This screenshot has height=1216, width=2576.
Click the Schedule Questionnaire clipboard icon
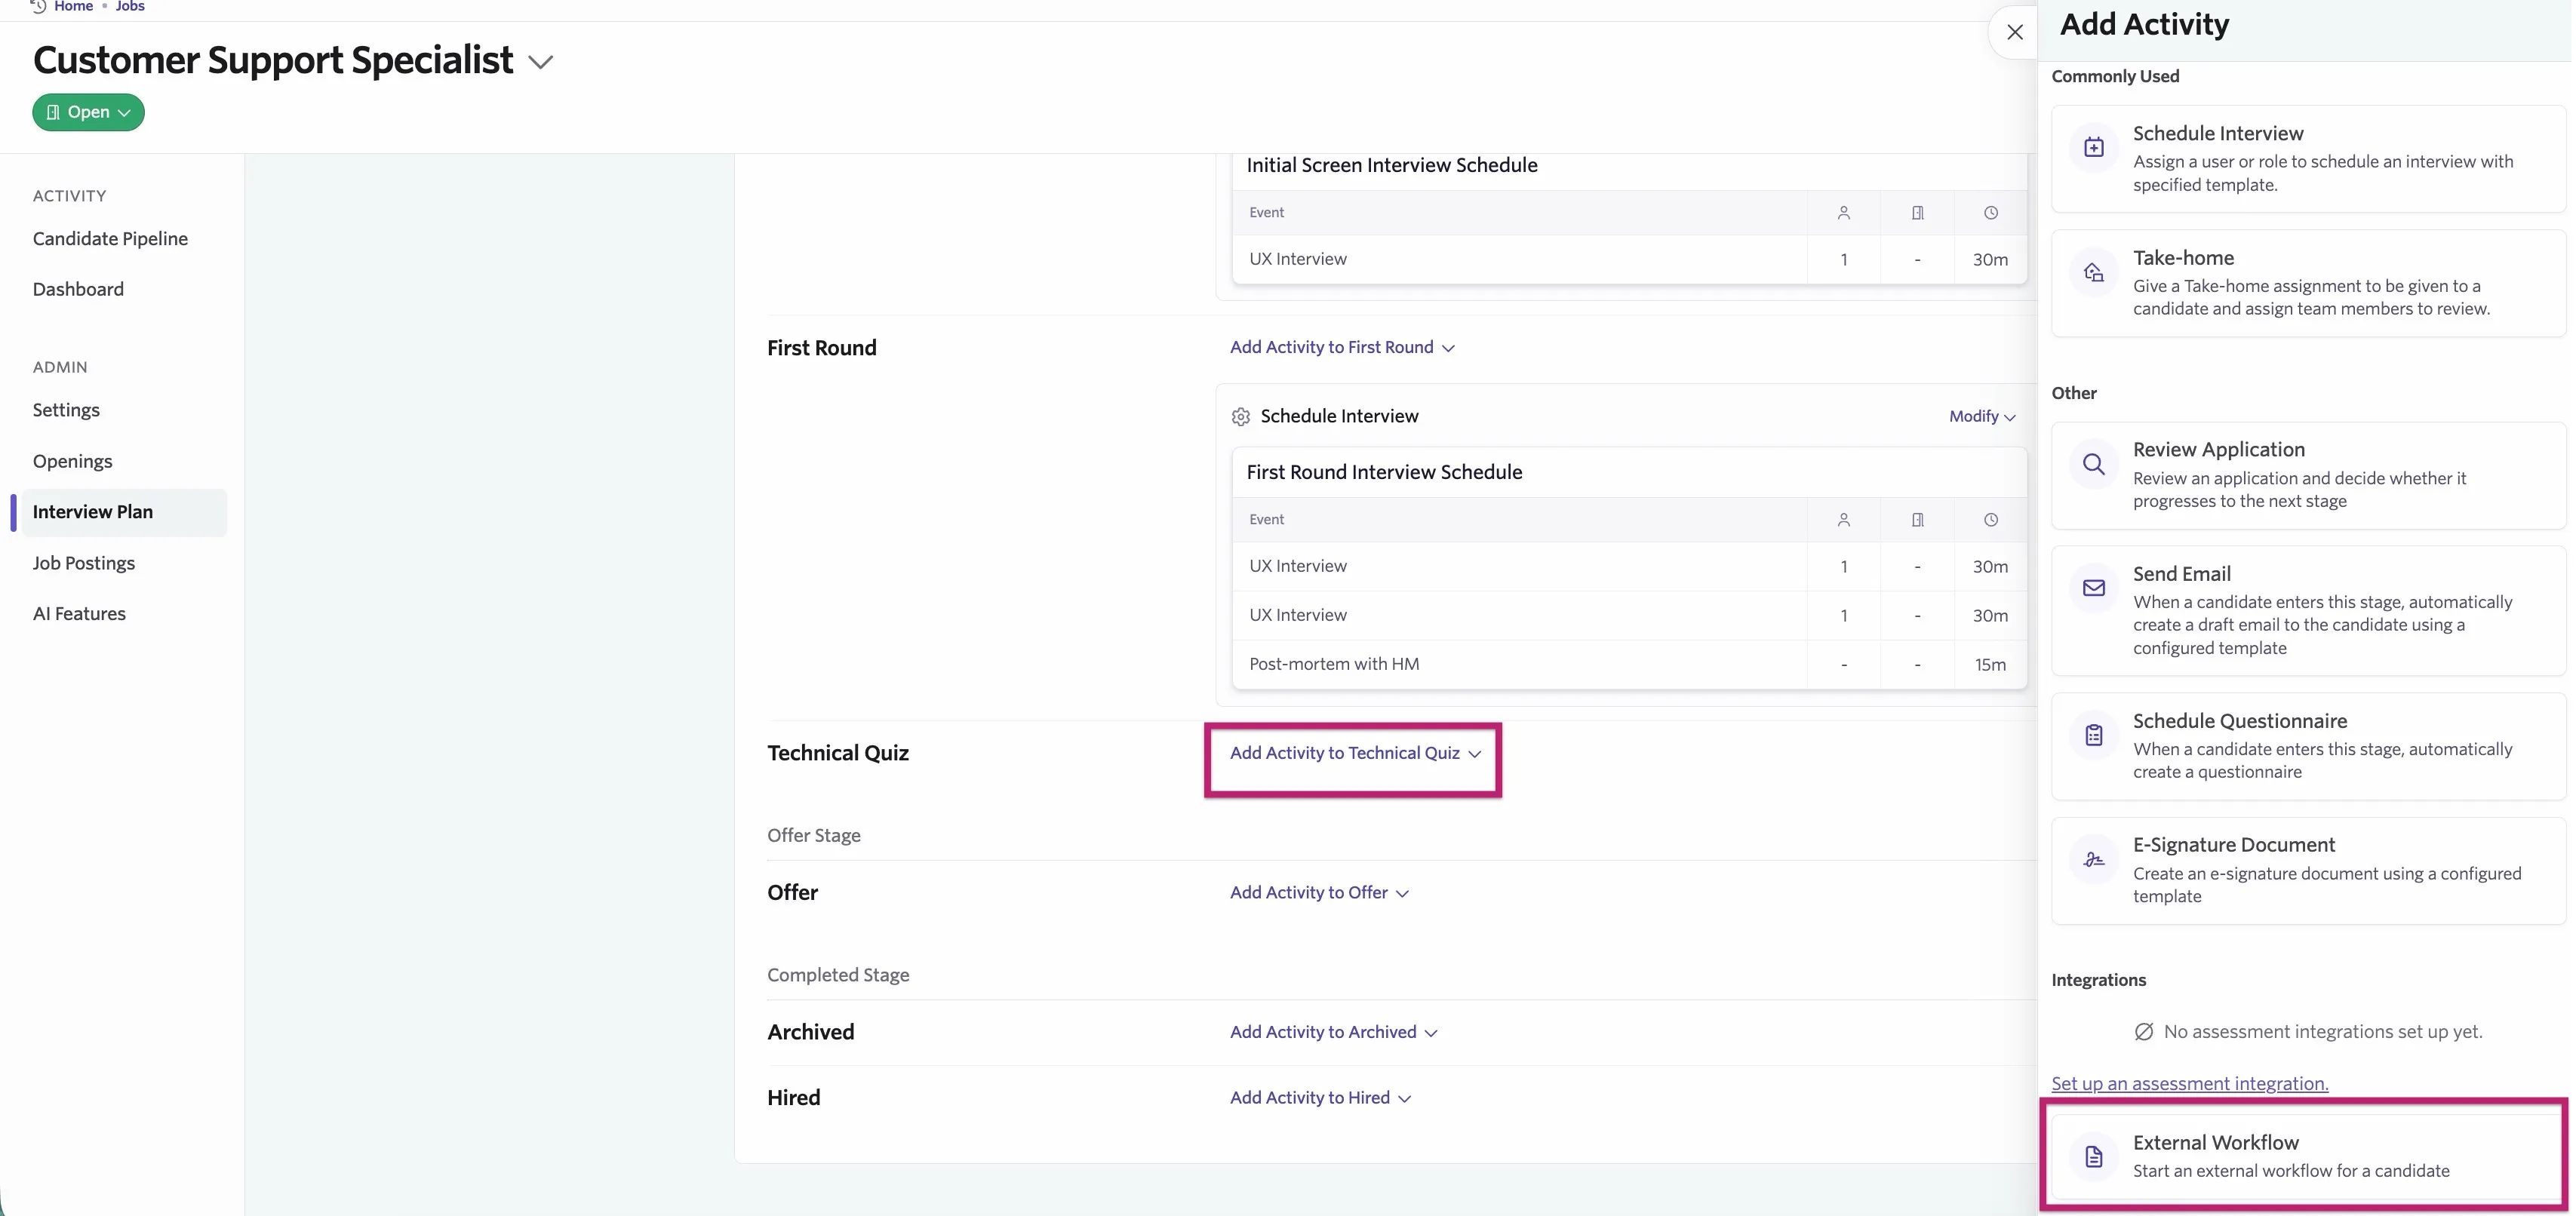pos(2093,735)
